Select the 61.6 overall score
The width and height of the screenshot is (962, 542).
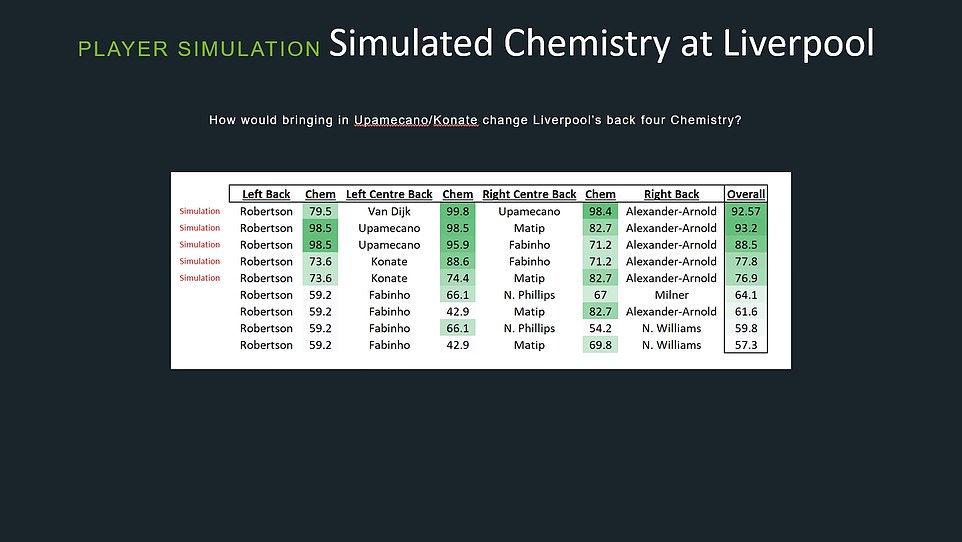(746, 311)
